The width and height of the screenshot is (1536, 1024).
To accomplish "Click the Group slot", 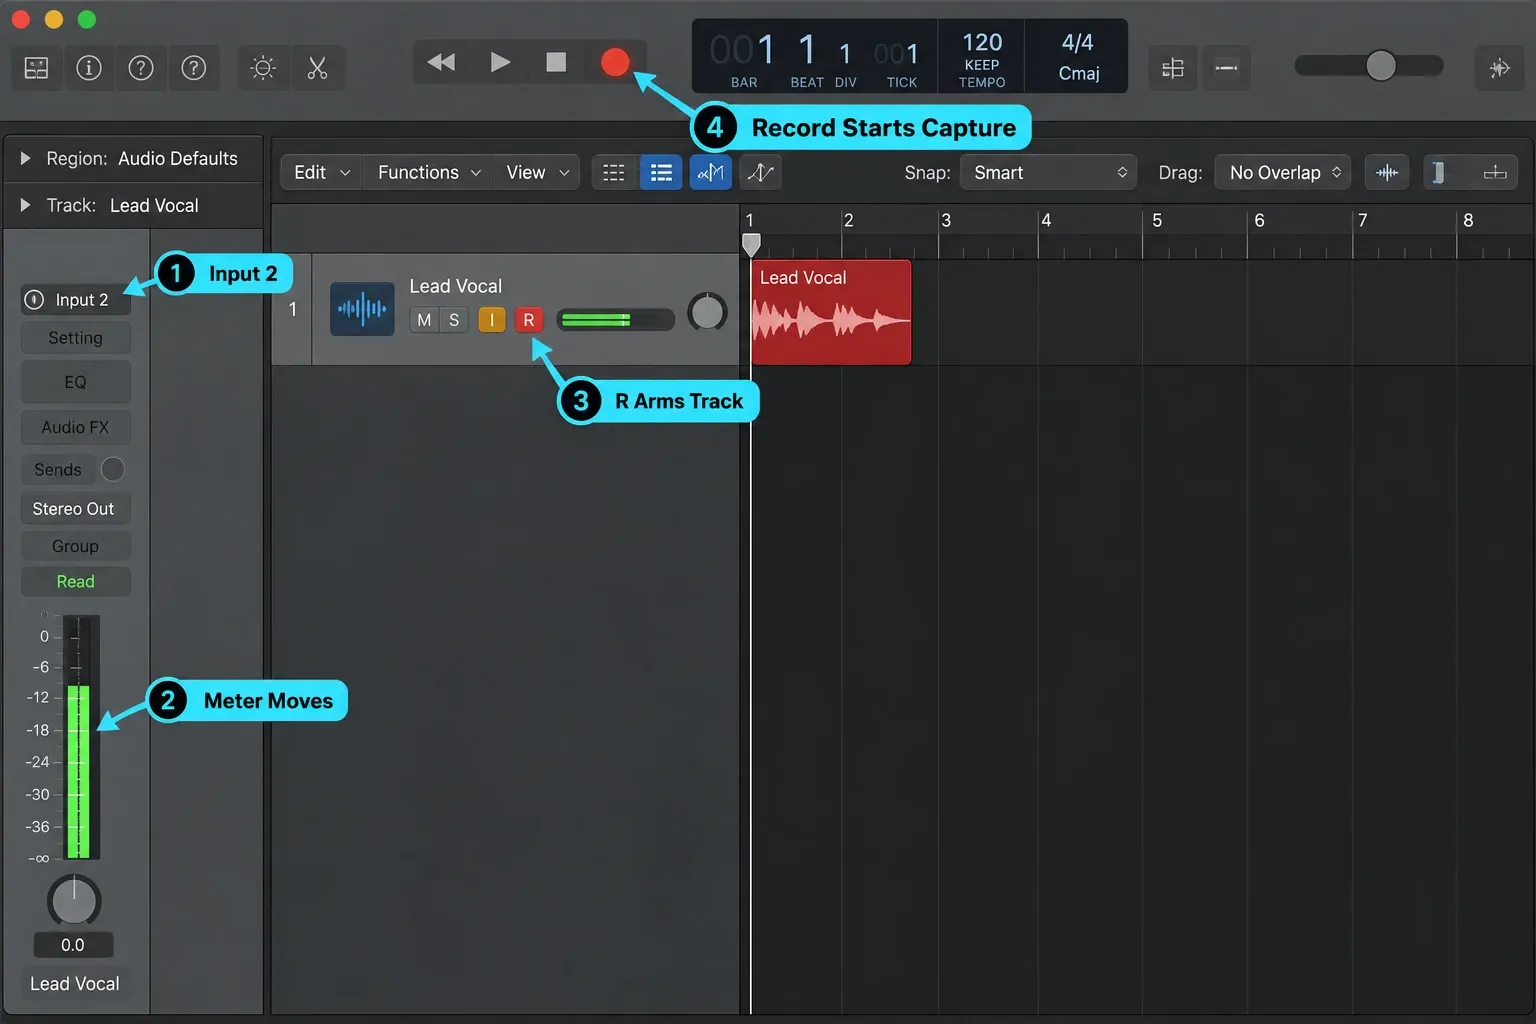I will [76, 546].
